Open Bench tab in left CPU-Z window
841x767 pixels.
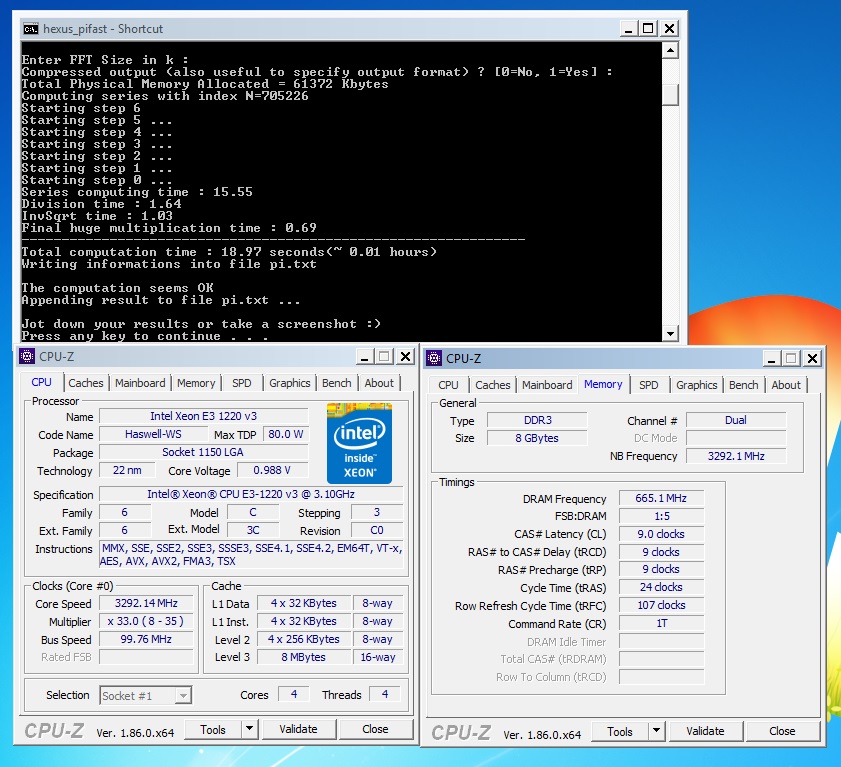coord(337,383)
